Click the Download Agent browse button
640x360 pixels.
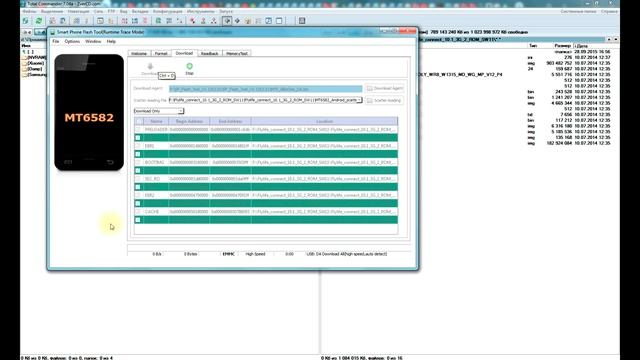click(384, 88)
